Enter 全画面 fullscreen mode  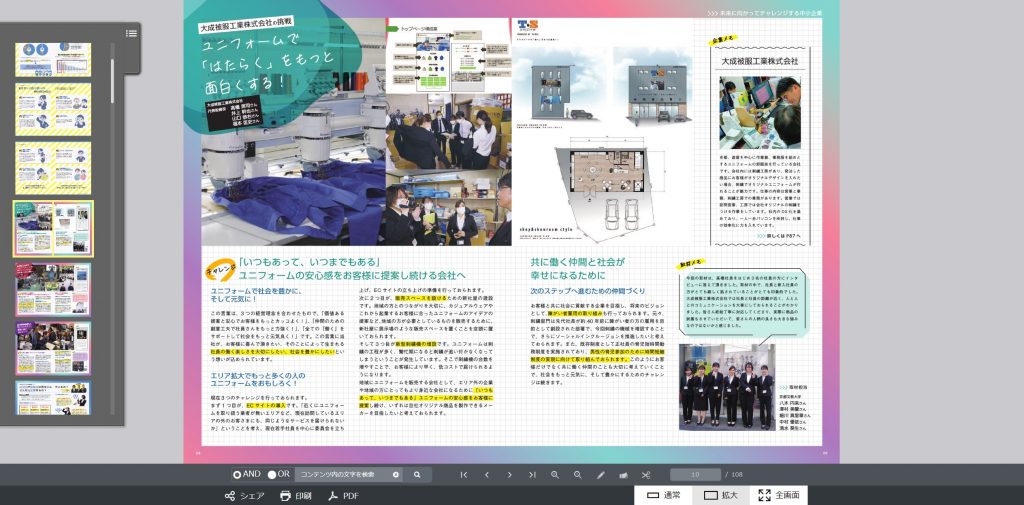click(779, 495)
